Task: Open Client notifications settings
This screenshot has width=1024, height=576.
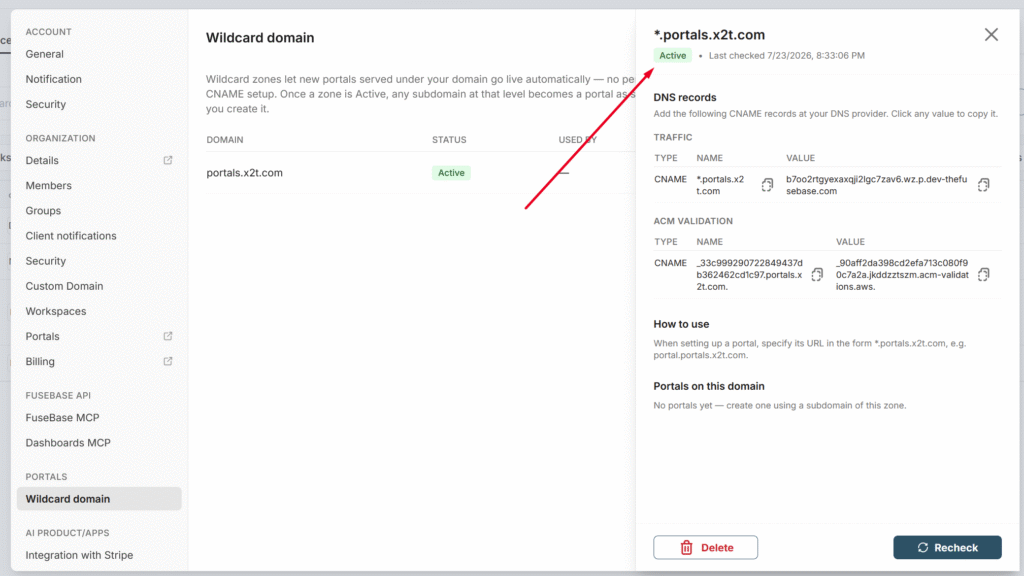Action: coord(71,236)
